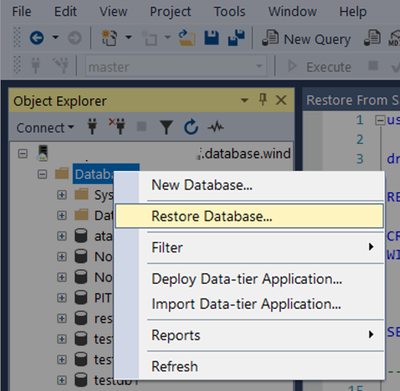Collapse the code region on line 1
This screenshot has width=400, height=391.
pos(380,120)
